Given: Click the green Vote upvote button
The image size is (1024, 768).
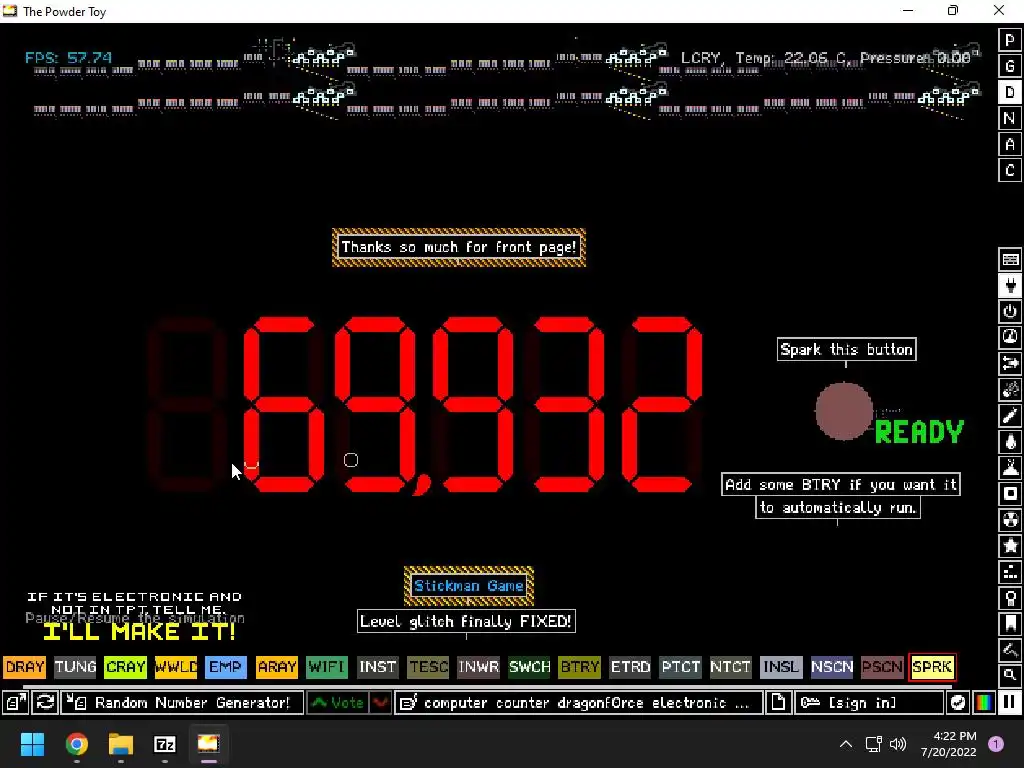Looking at the screenshot, I should click(338, 703).
